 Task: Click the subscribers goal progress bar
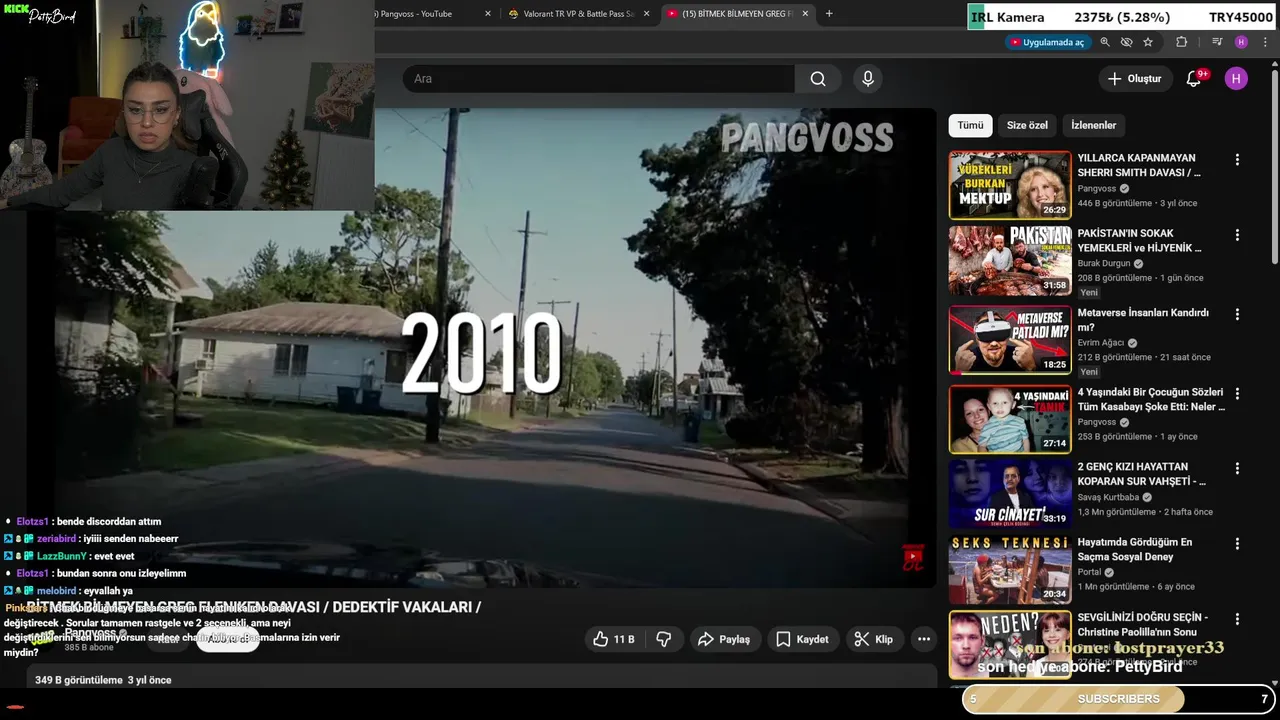[x=1119, y=699]
